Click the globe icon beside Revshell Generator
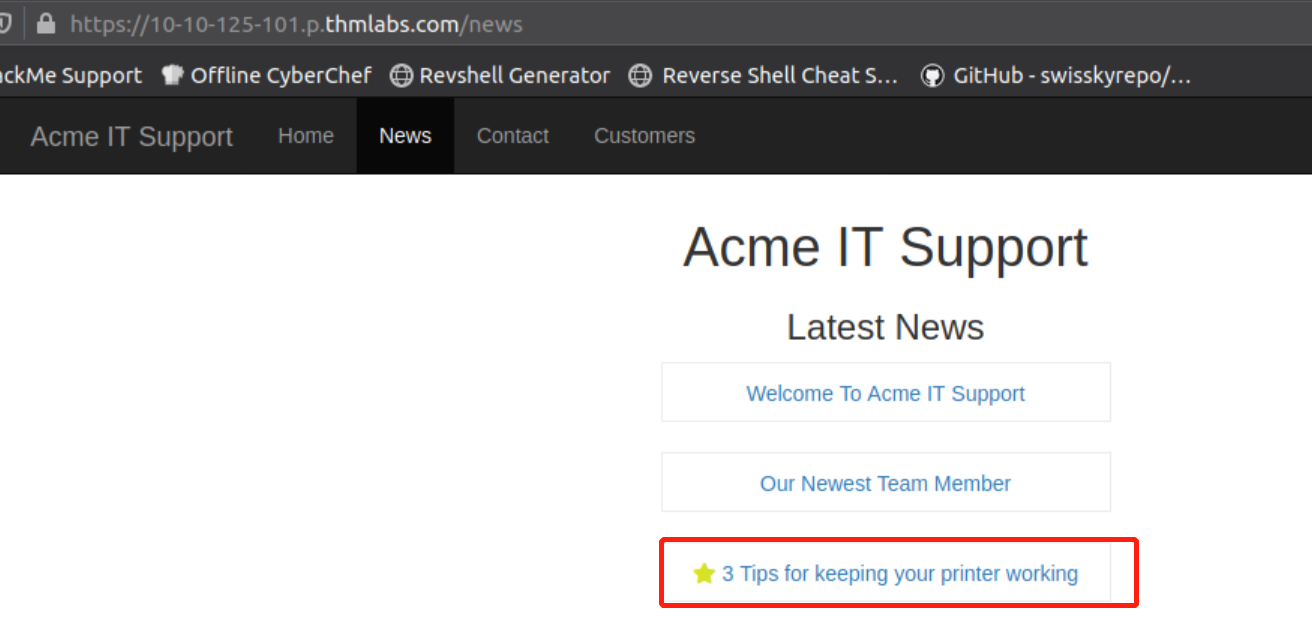 coord(401,76)
